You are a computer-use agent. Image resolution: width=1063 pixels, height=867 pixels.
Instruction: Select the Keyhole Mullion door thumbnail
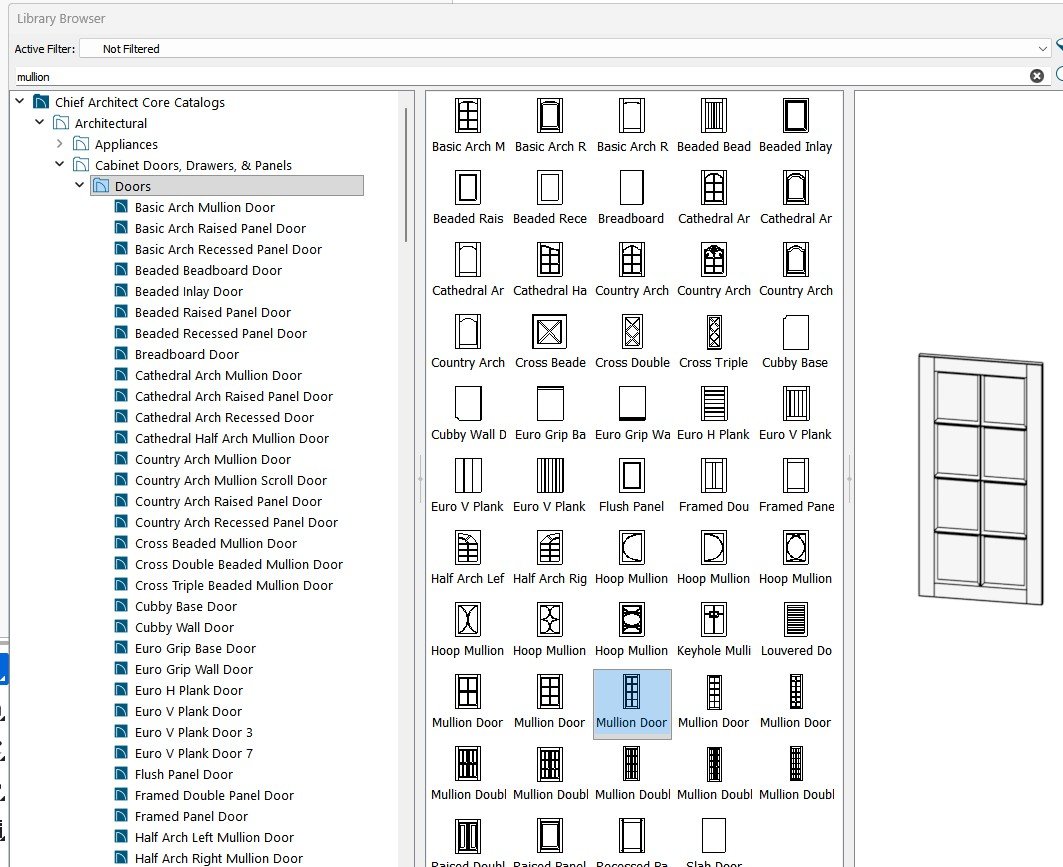tap(713, 620)
